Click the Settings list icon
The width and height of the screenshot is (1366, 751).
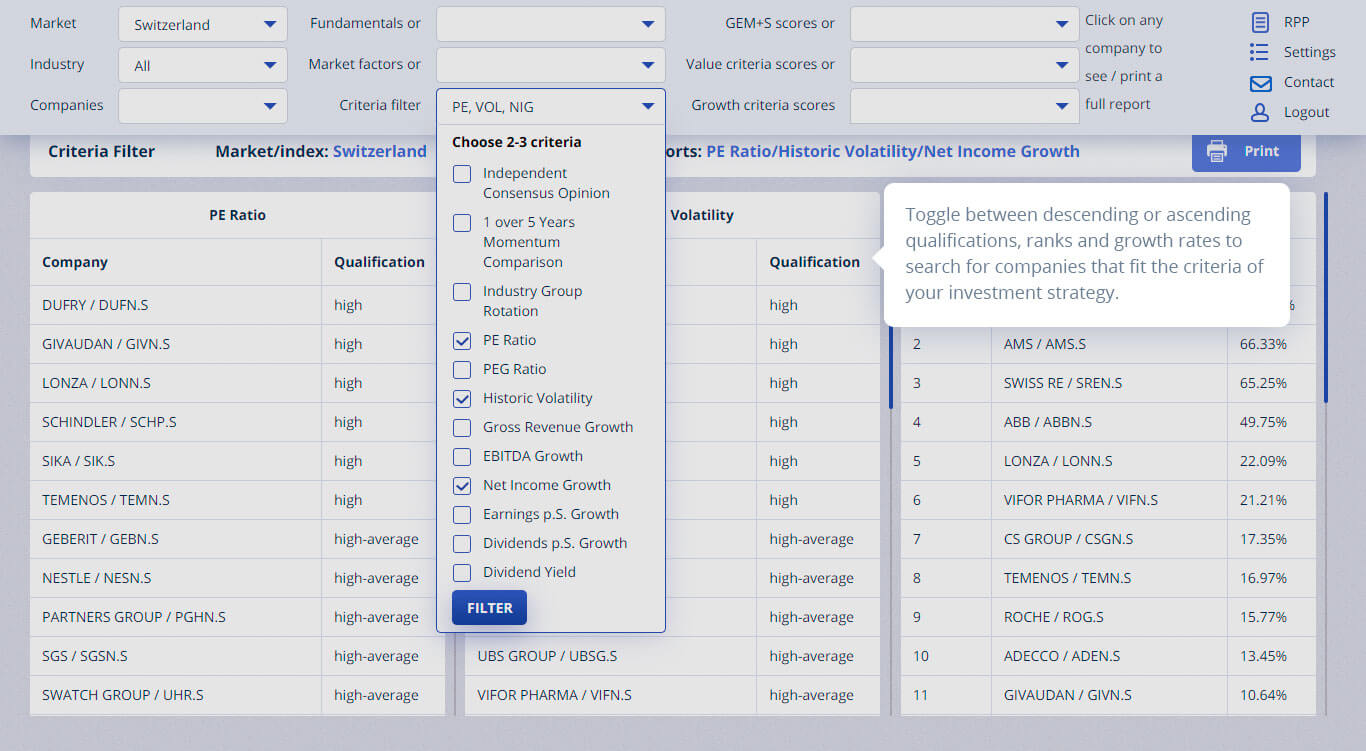(1259, 52)
